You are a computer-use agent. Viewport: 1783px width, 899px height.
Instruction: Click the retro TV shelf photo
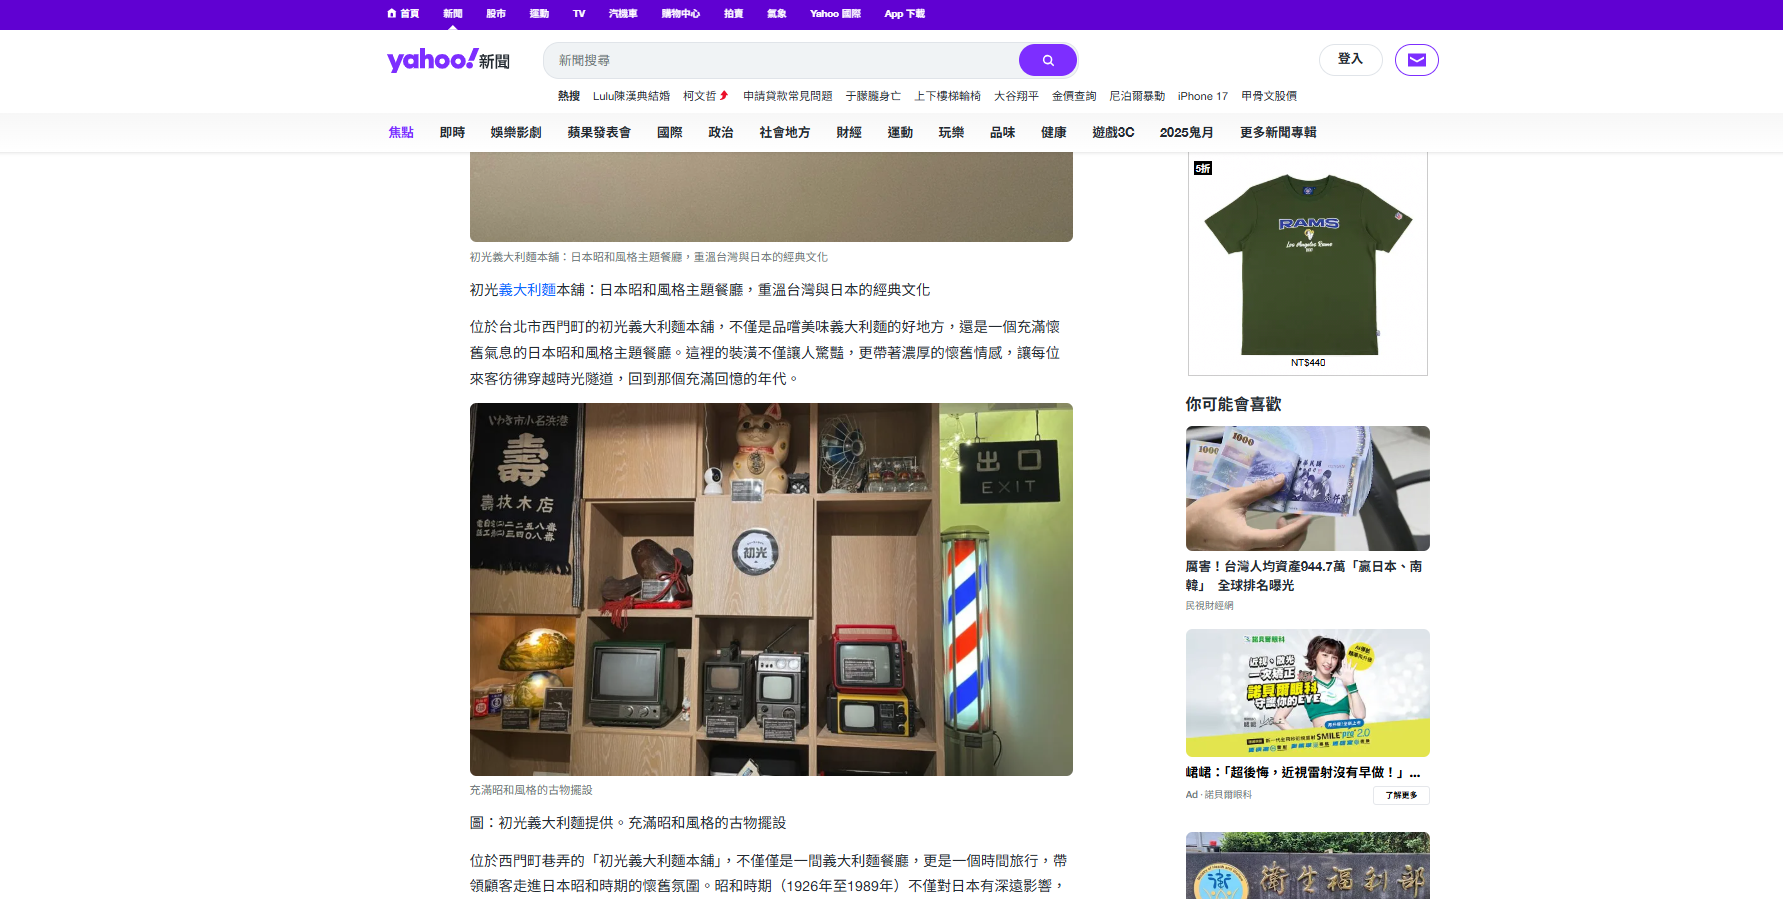(x=771, y=589)
